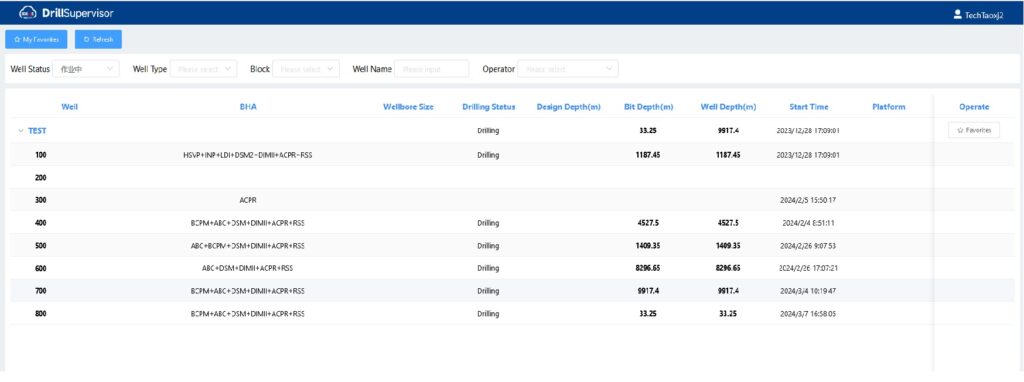1024x382 pixels.
Task: Click the ACPR BHA cell in row 300
Action: [248, 200]
